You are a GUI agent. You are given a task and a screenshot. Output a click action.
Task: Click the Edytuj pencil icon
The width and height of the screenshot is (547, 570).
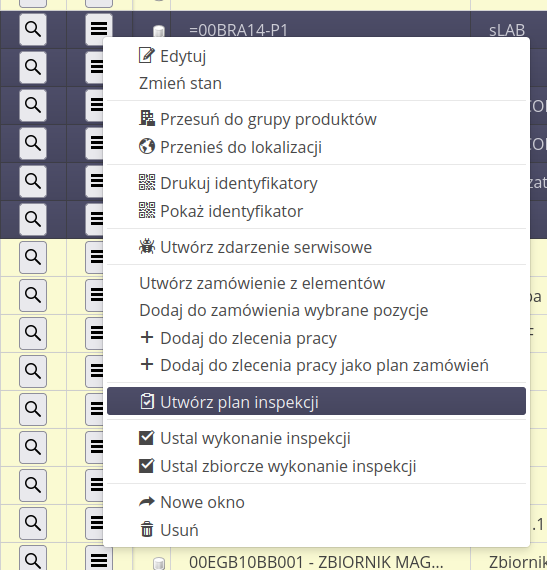[147, 56]
